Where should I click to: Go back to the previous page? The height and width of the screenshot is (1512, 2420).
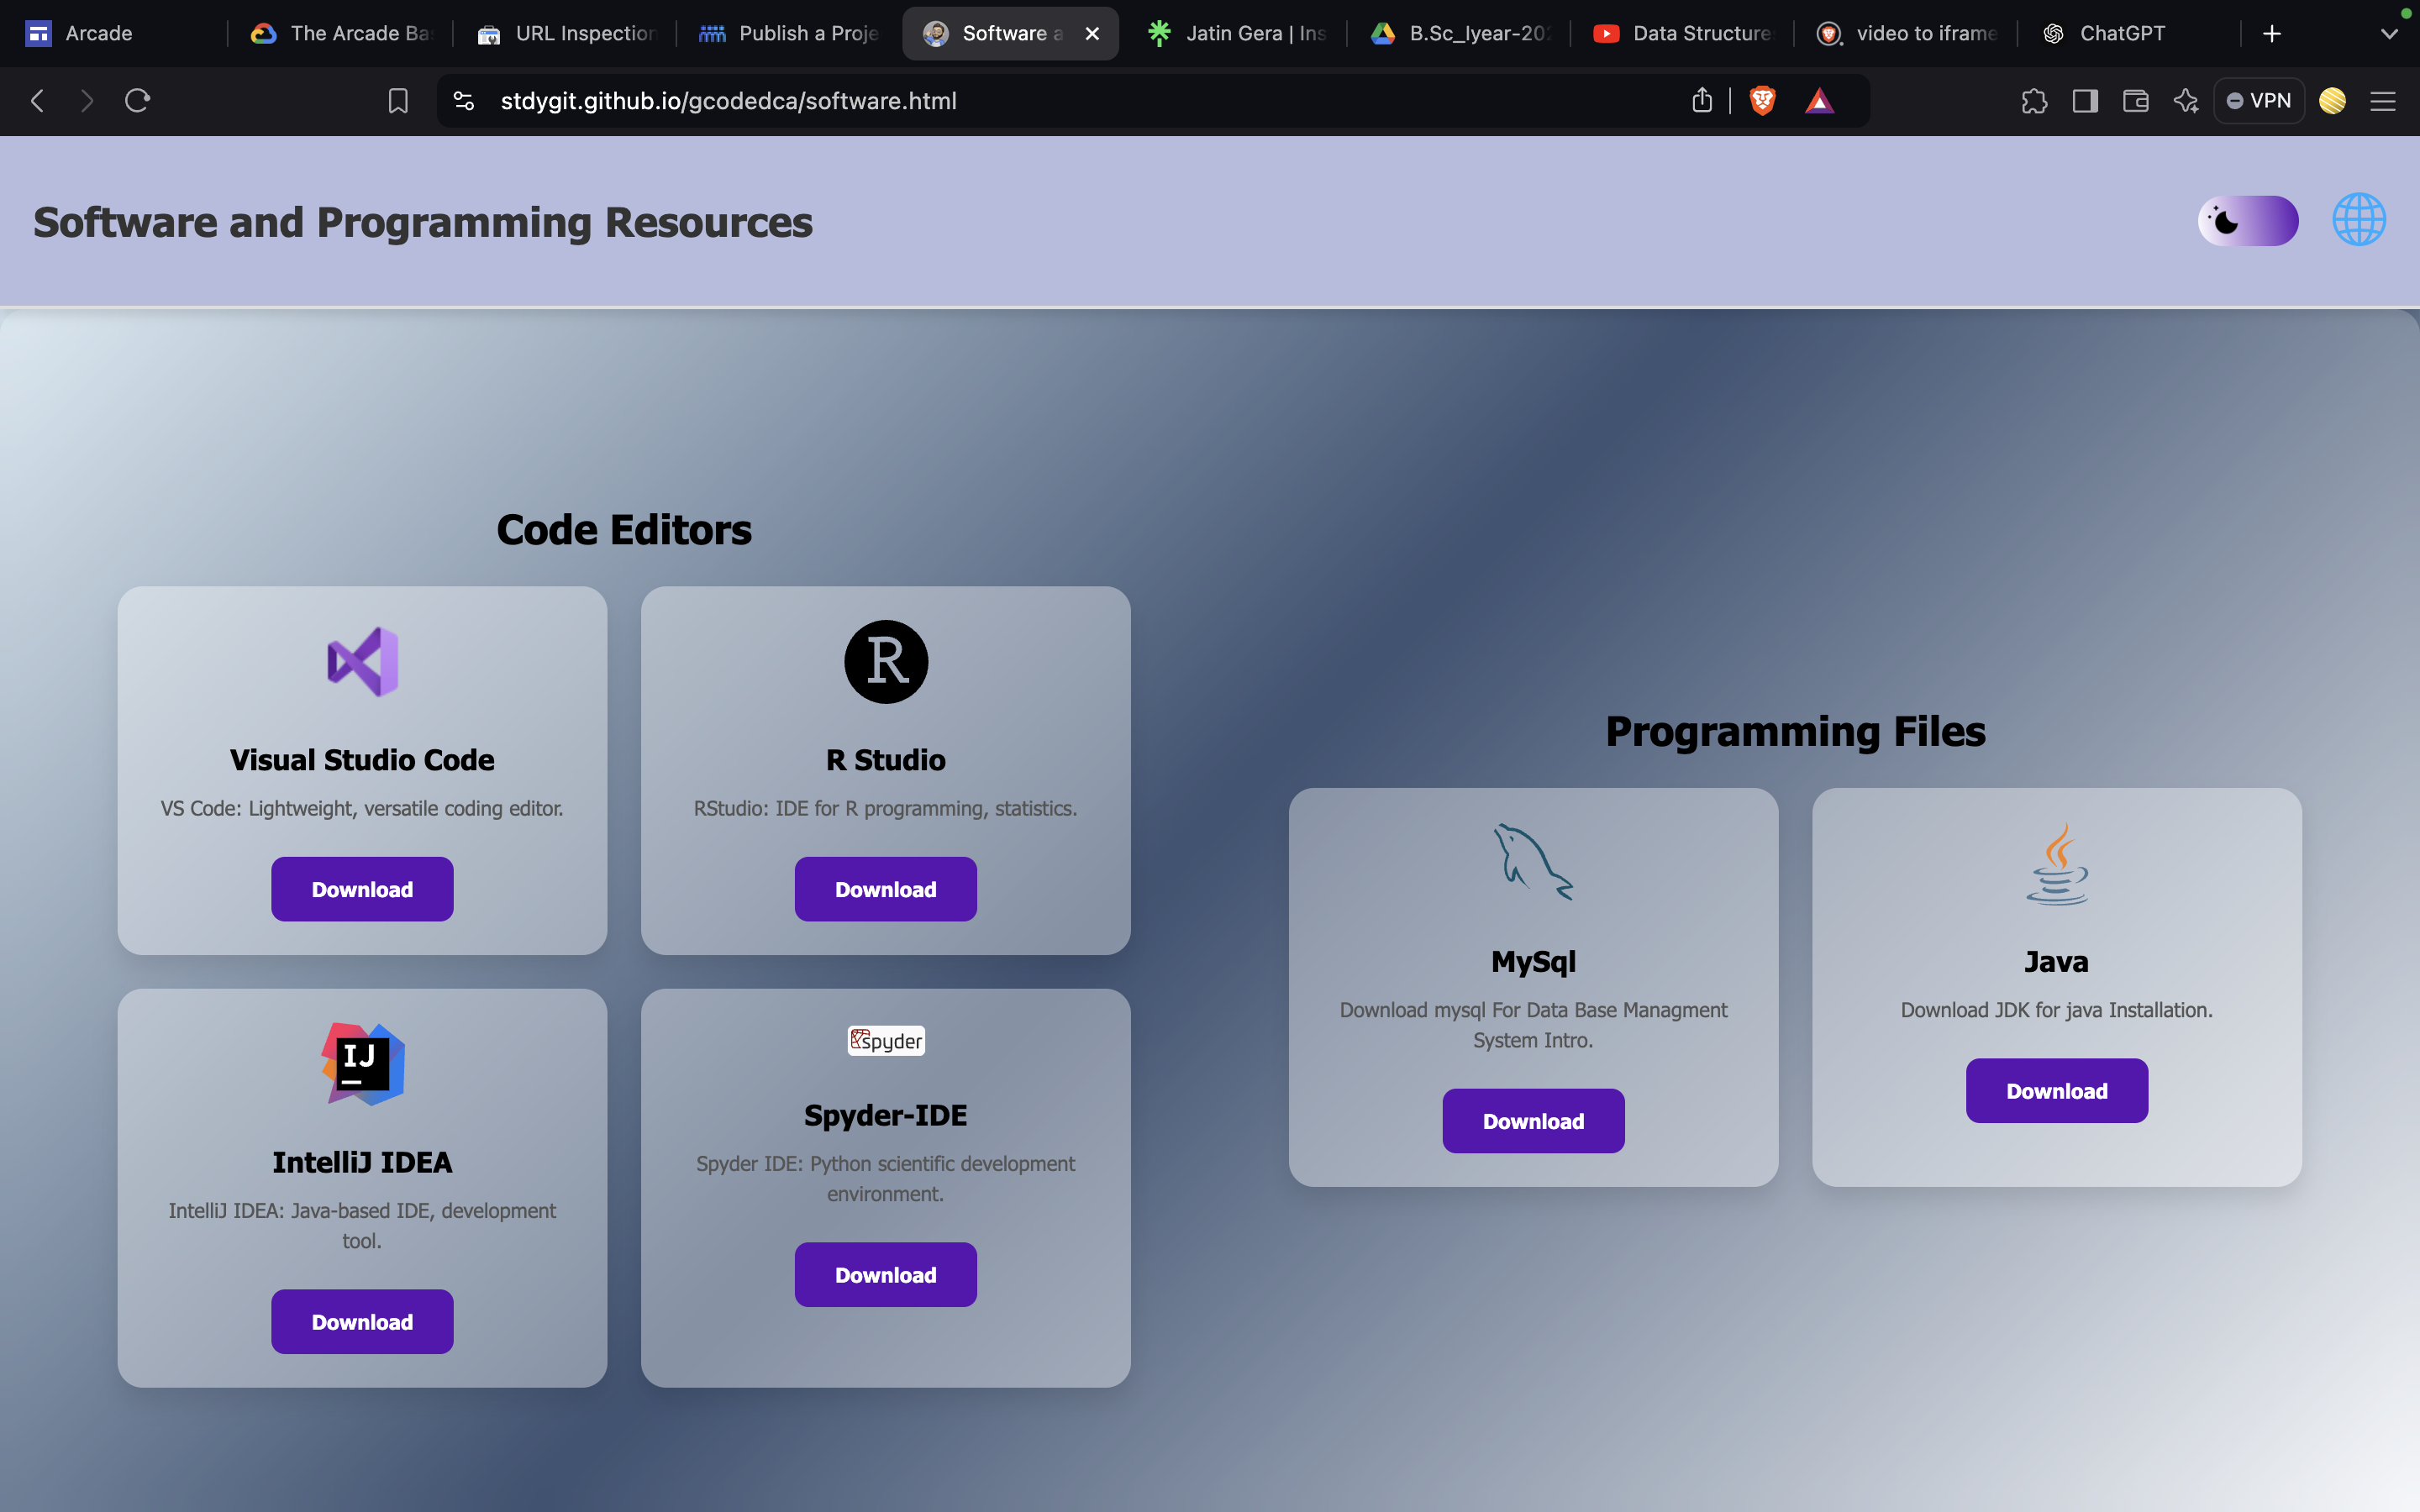pos(37,101)
